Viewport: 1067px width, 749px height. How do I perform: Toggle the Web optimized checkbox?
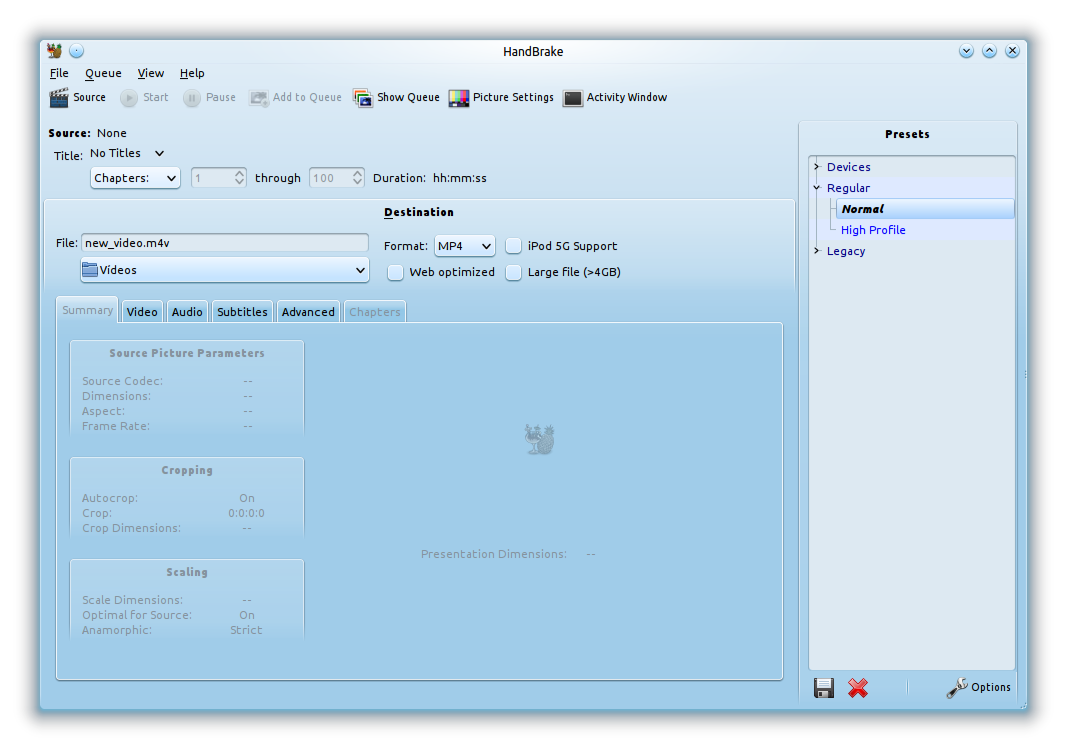395,272
